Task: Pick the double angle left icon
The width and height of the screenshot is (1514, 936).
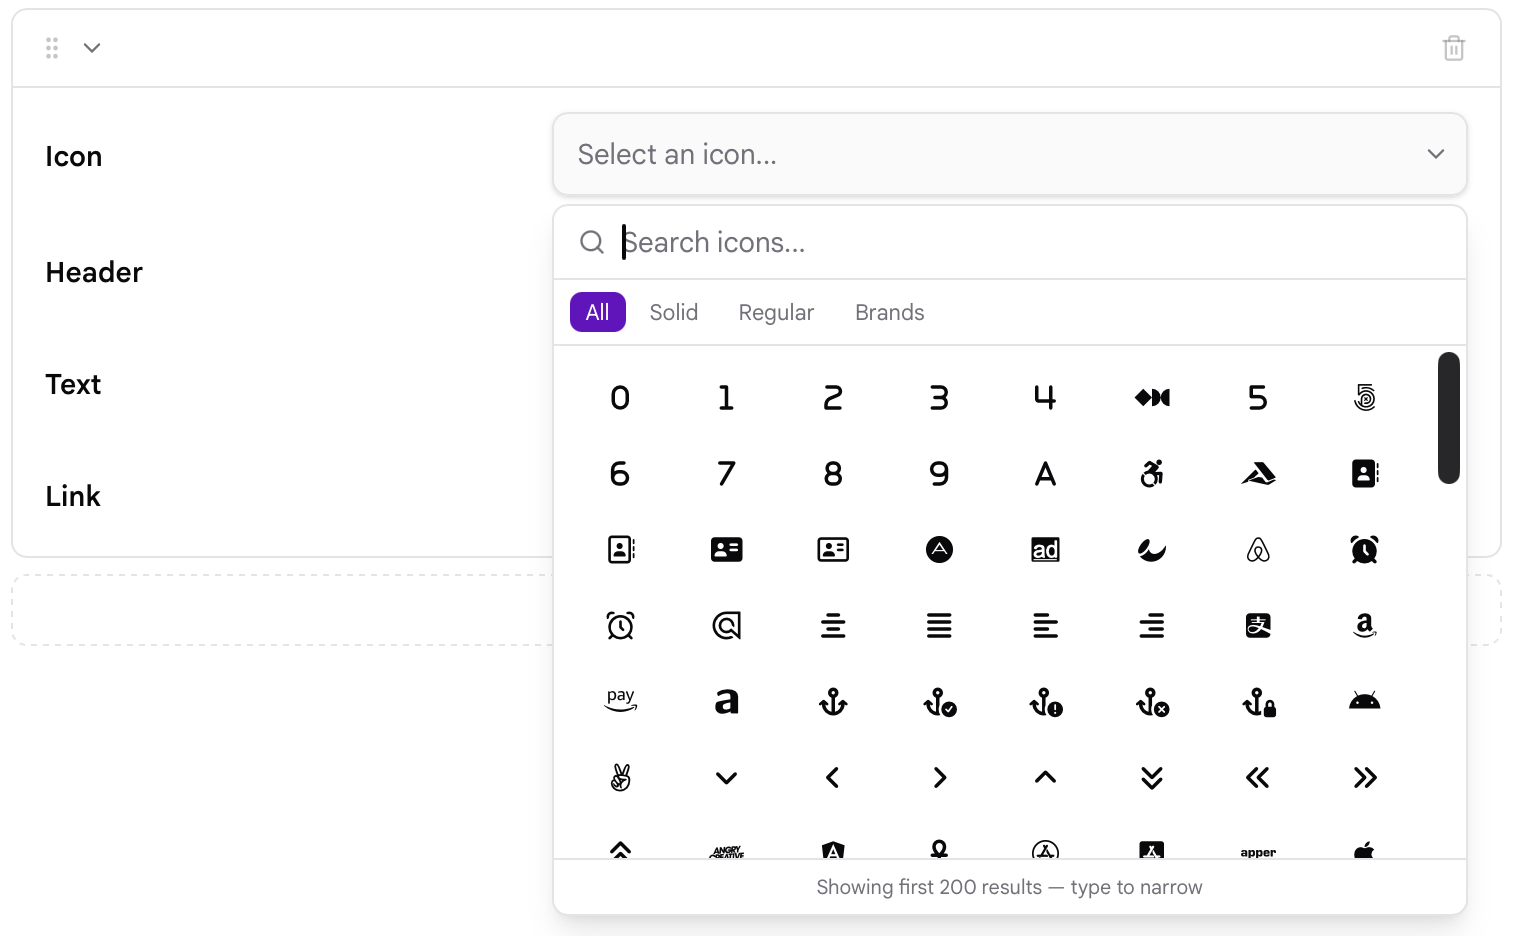Action: [1258, 778]
